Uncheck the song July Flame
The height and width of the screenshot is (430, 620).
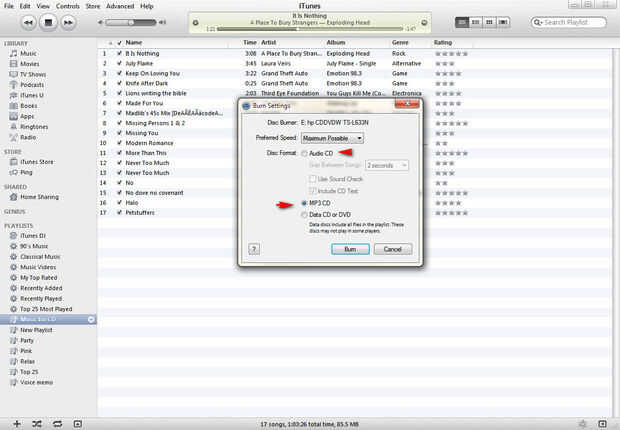119,63
